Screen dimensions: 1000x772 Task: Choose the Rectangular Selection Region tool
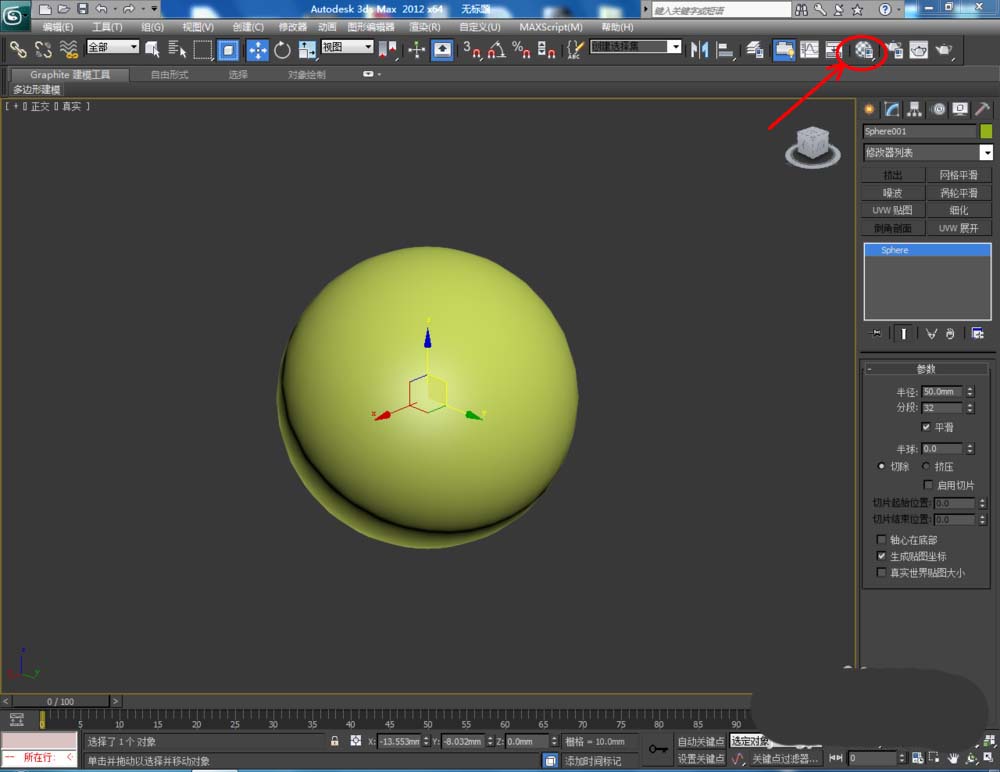[x=202, y=49]
